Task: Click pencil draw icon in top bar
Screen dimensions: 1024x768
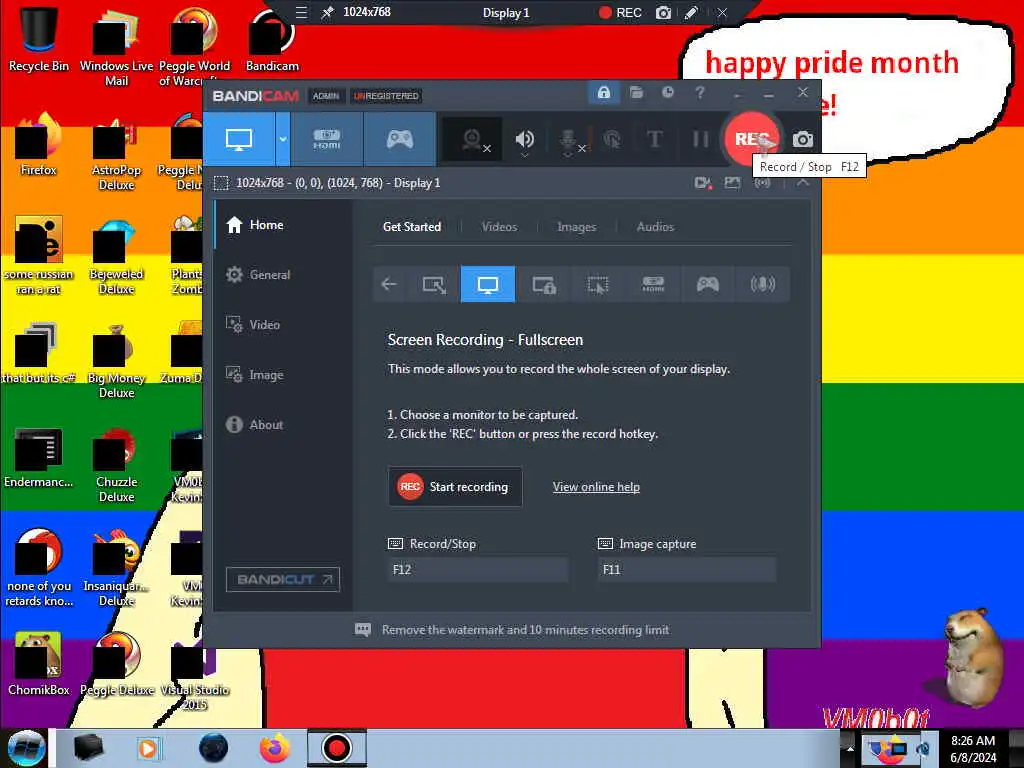Action: (x=692, y=12)
